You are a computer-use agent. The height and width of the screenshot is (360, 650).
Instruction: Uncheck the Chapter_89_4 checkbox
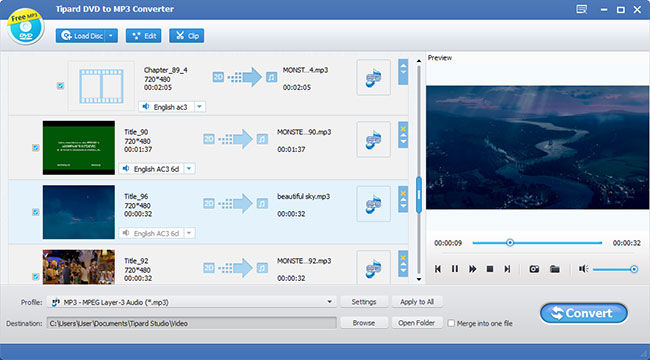point(60,86)
